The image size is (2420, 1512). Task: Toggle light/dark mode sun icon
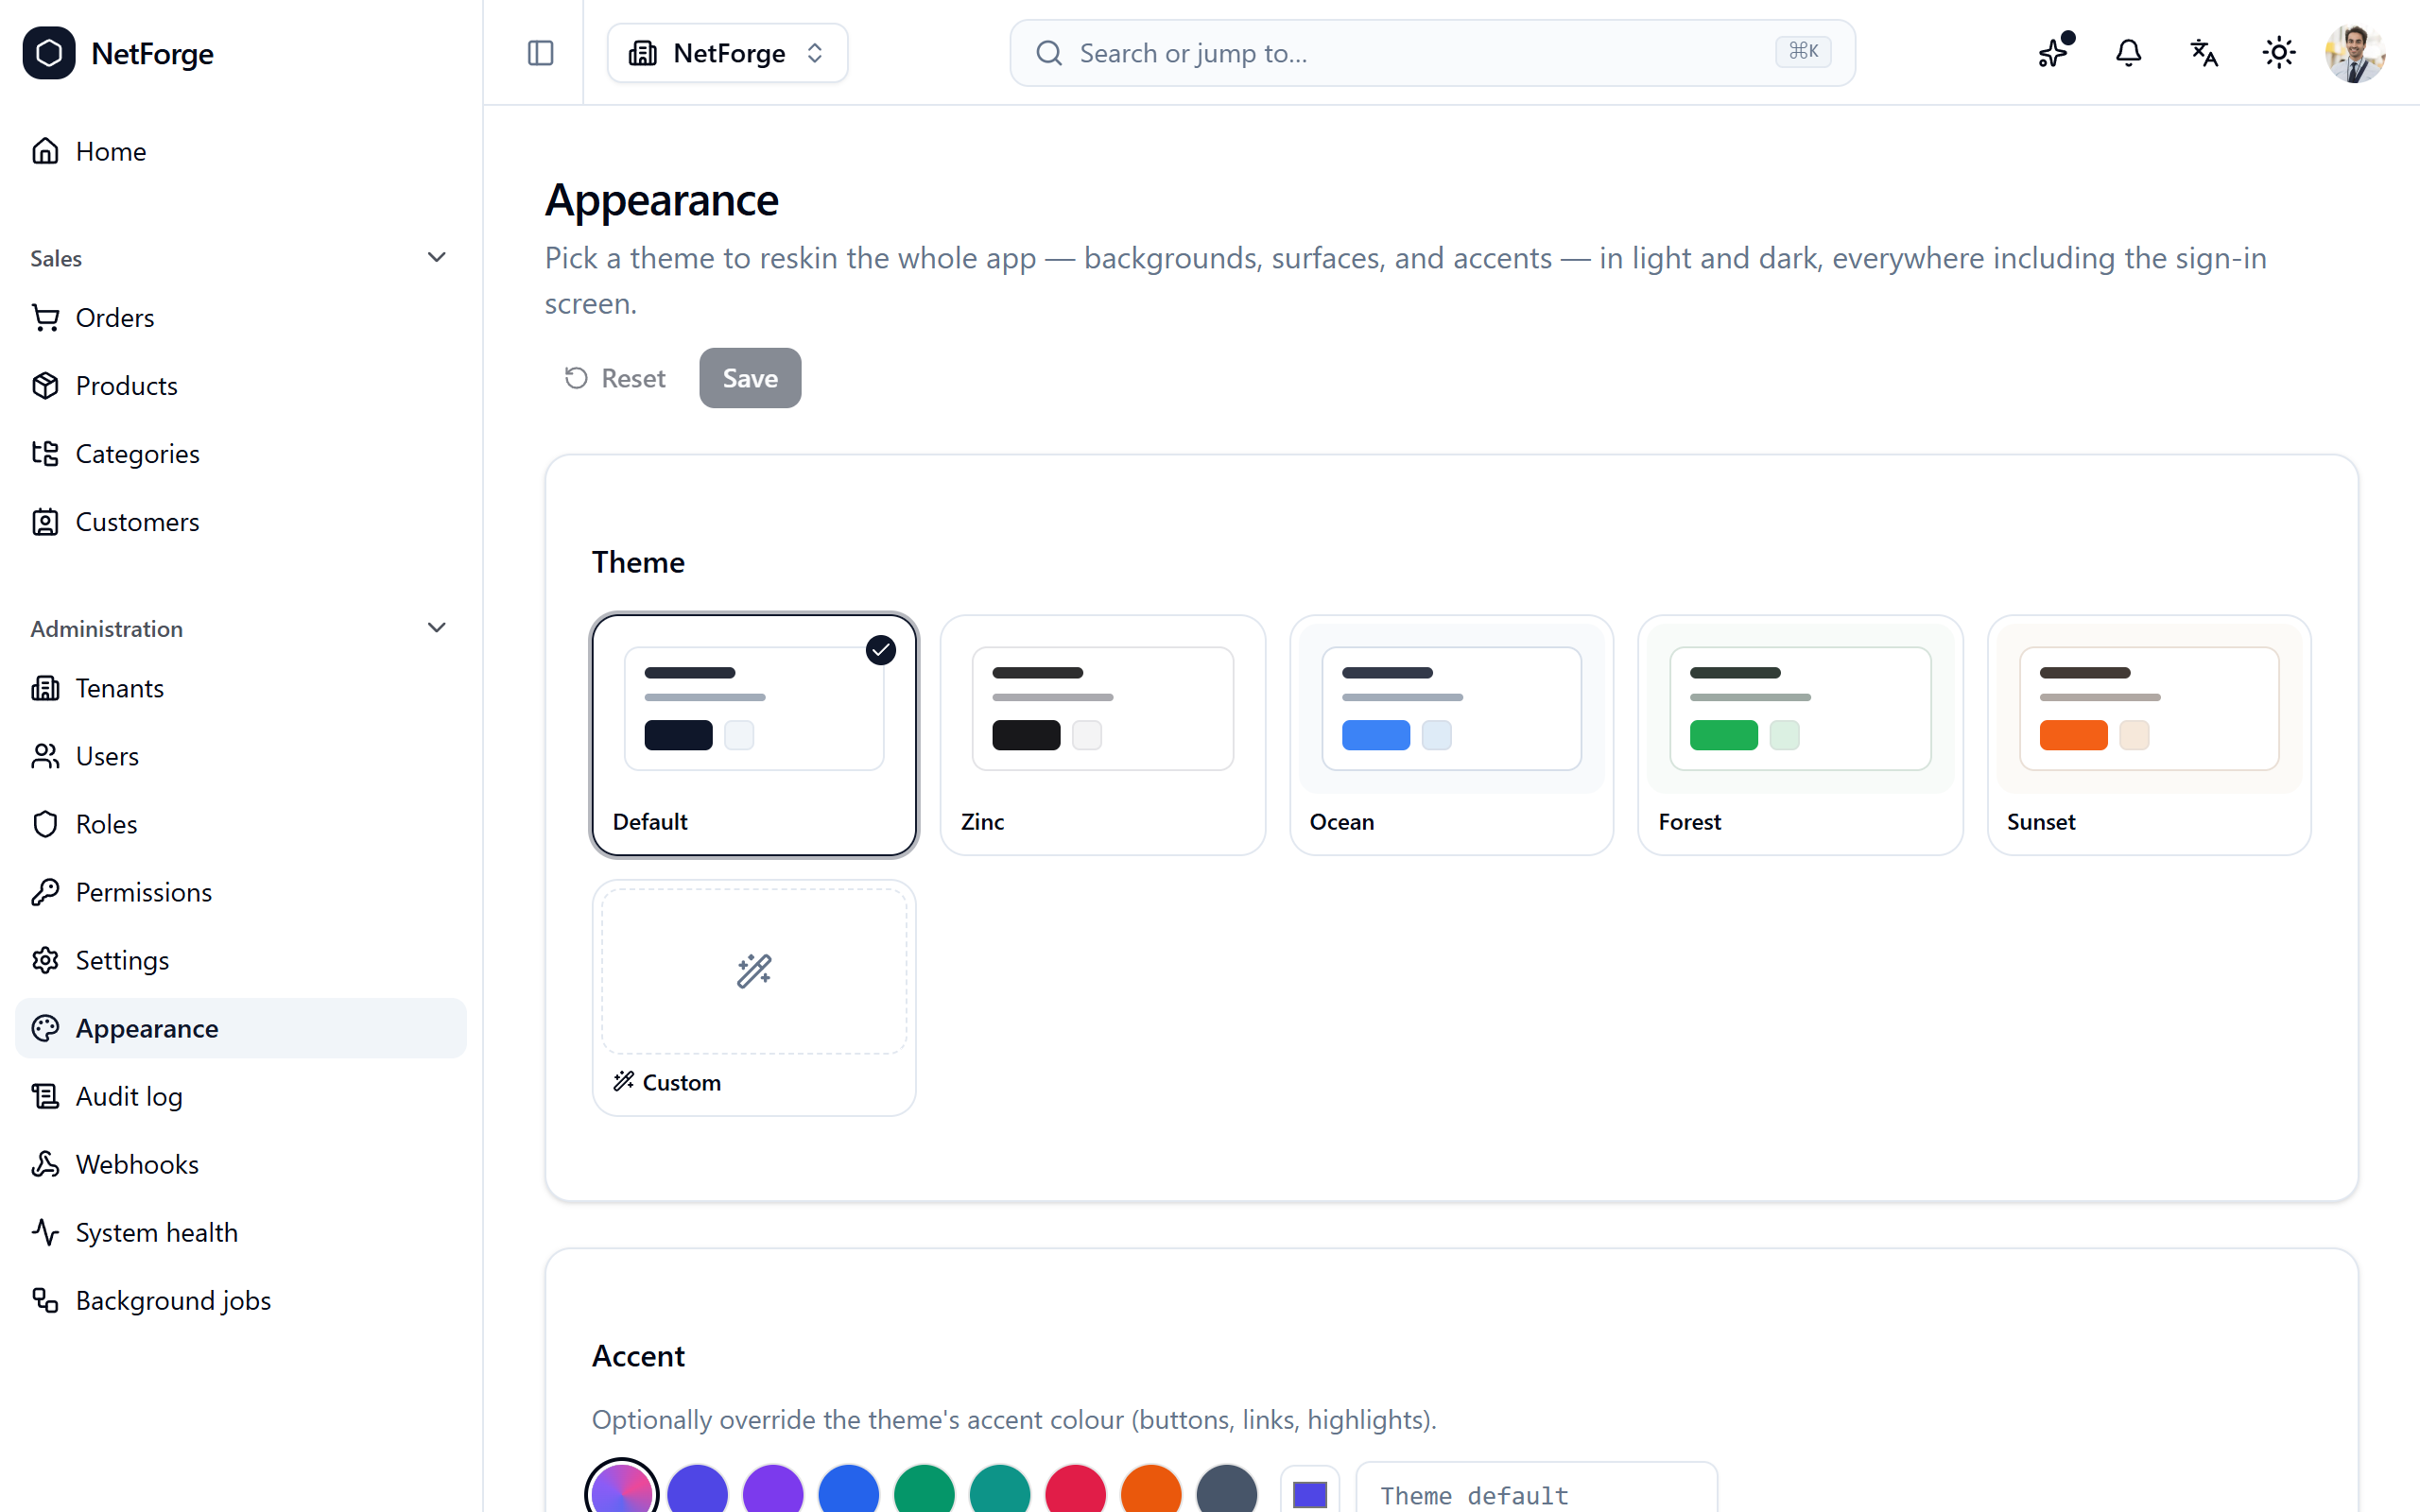[2279, 53]
